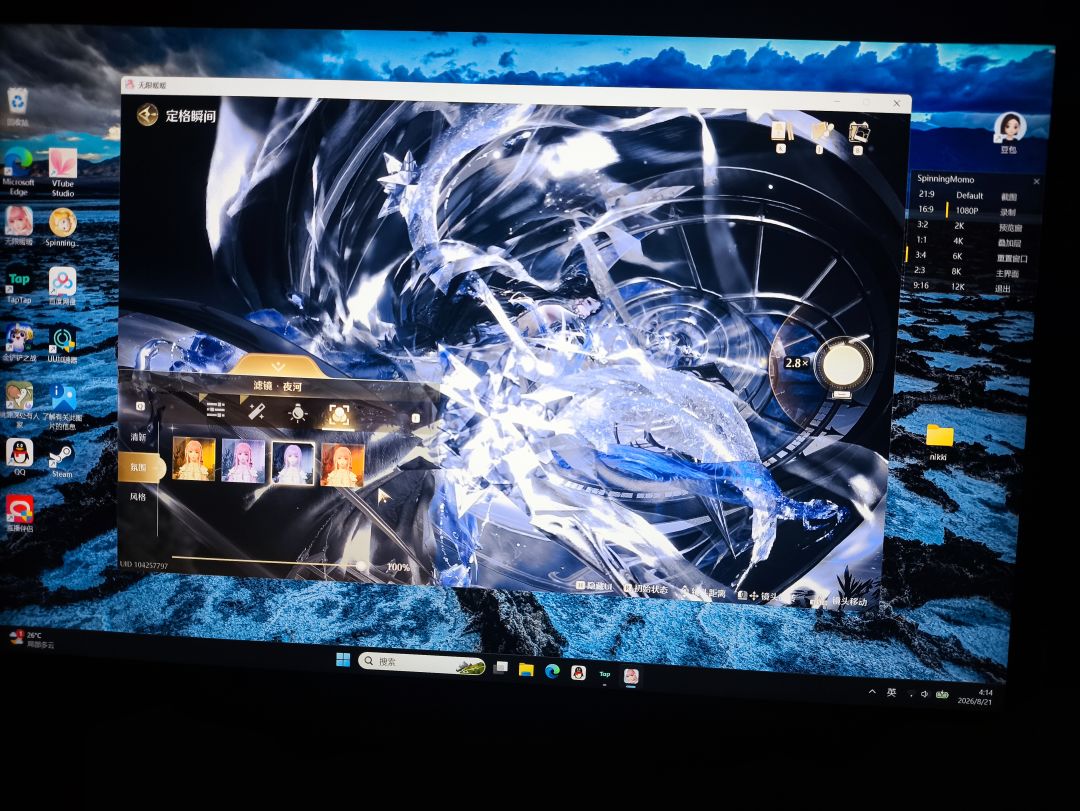
Task: Select the SpinningMomo desktop shortcut
Action: click(62, 228)
